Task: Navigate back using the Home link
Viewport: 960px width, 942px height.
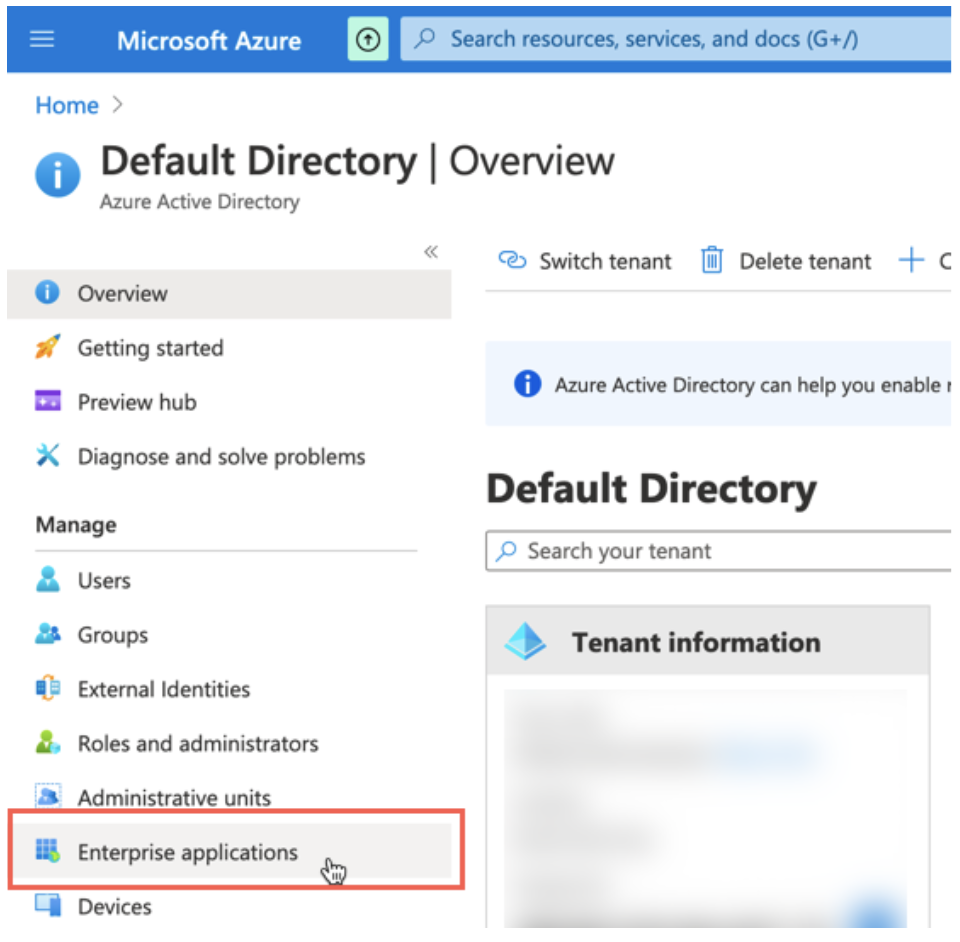Action: coord(66,105)
